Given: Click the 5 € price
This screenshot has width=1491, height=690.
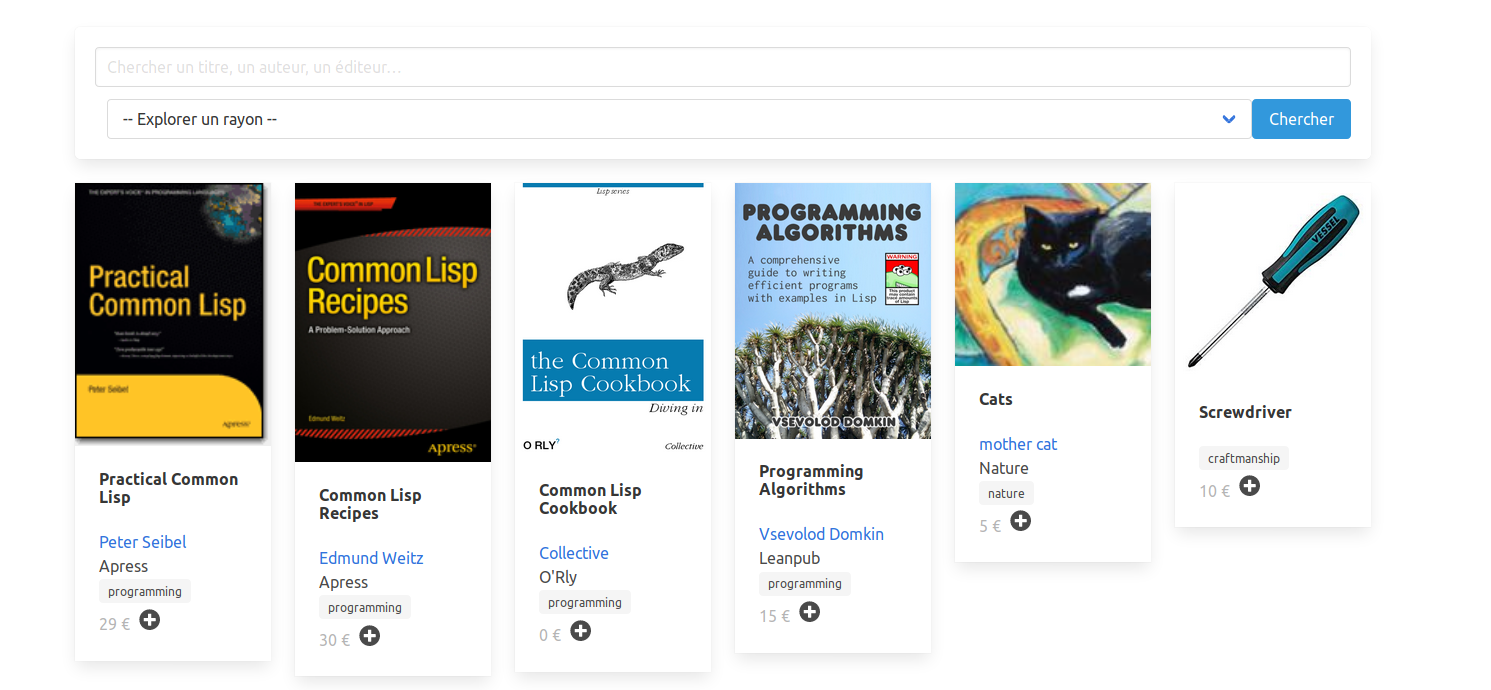Looking at the screenshot, I should pyautogui.click(x=990, y=526).
